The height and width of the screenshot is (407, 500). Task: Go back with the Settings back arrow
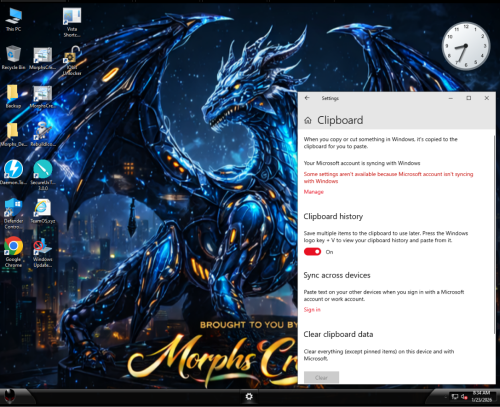(x=307, y=98)
